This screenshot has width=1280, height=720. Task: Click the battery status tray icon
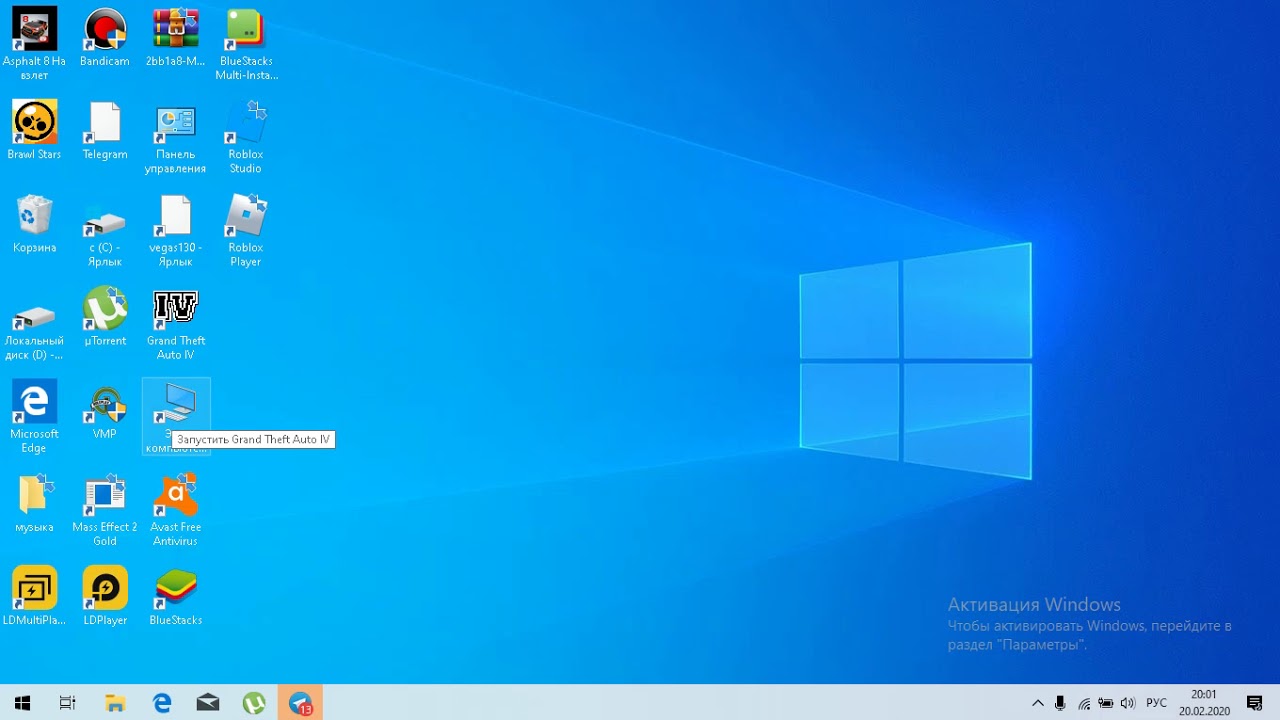pos(1106,703)
